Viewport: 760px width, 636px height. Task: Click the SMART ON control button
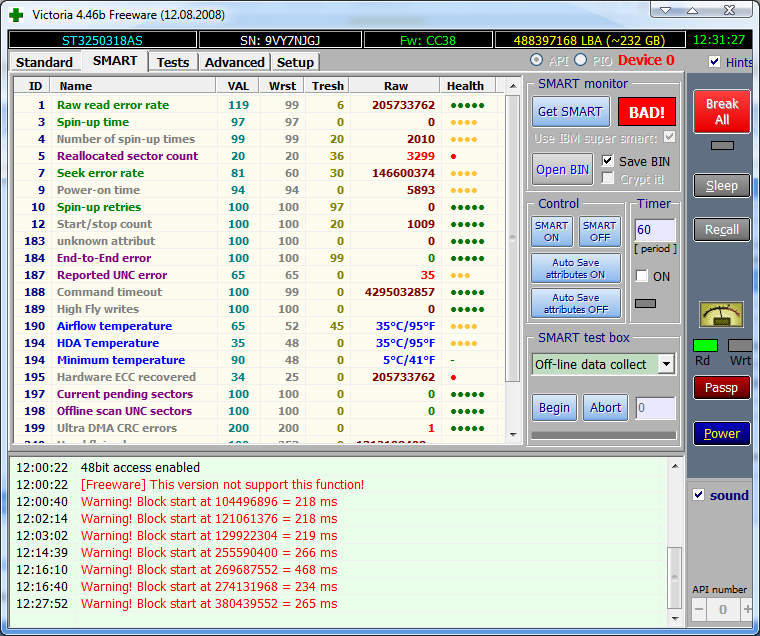tap(551, 231)
